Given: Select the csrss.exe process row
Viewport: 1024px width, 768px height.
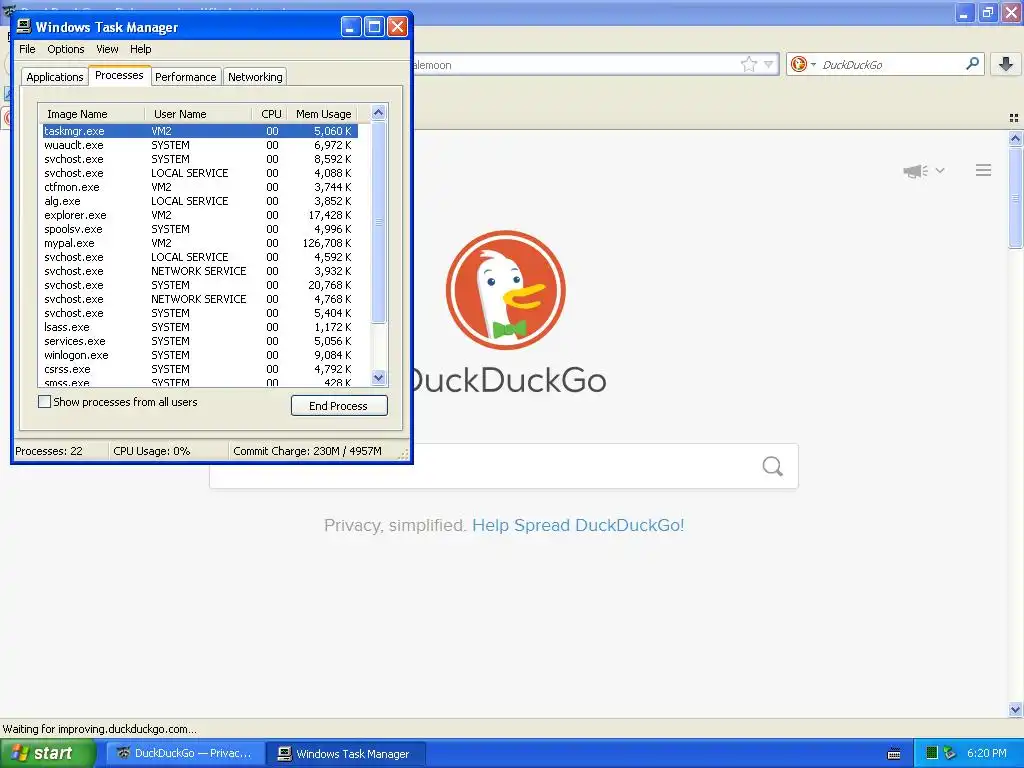Looking at the screenshot, I should (200, 369).
